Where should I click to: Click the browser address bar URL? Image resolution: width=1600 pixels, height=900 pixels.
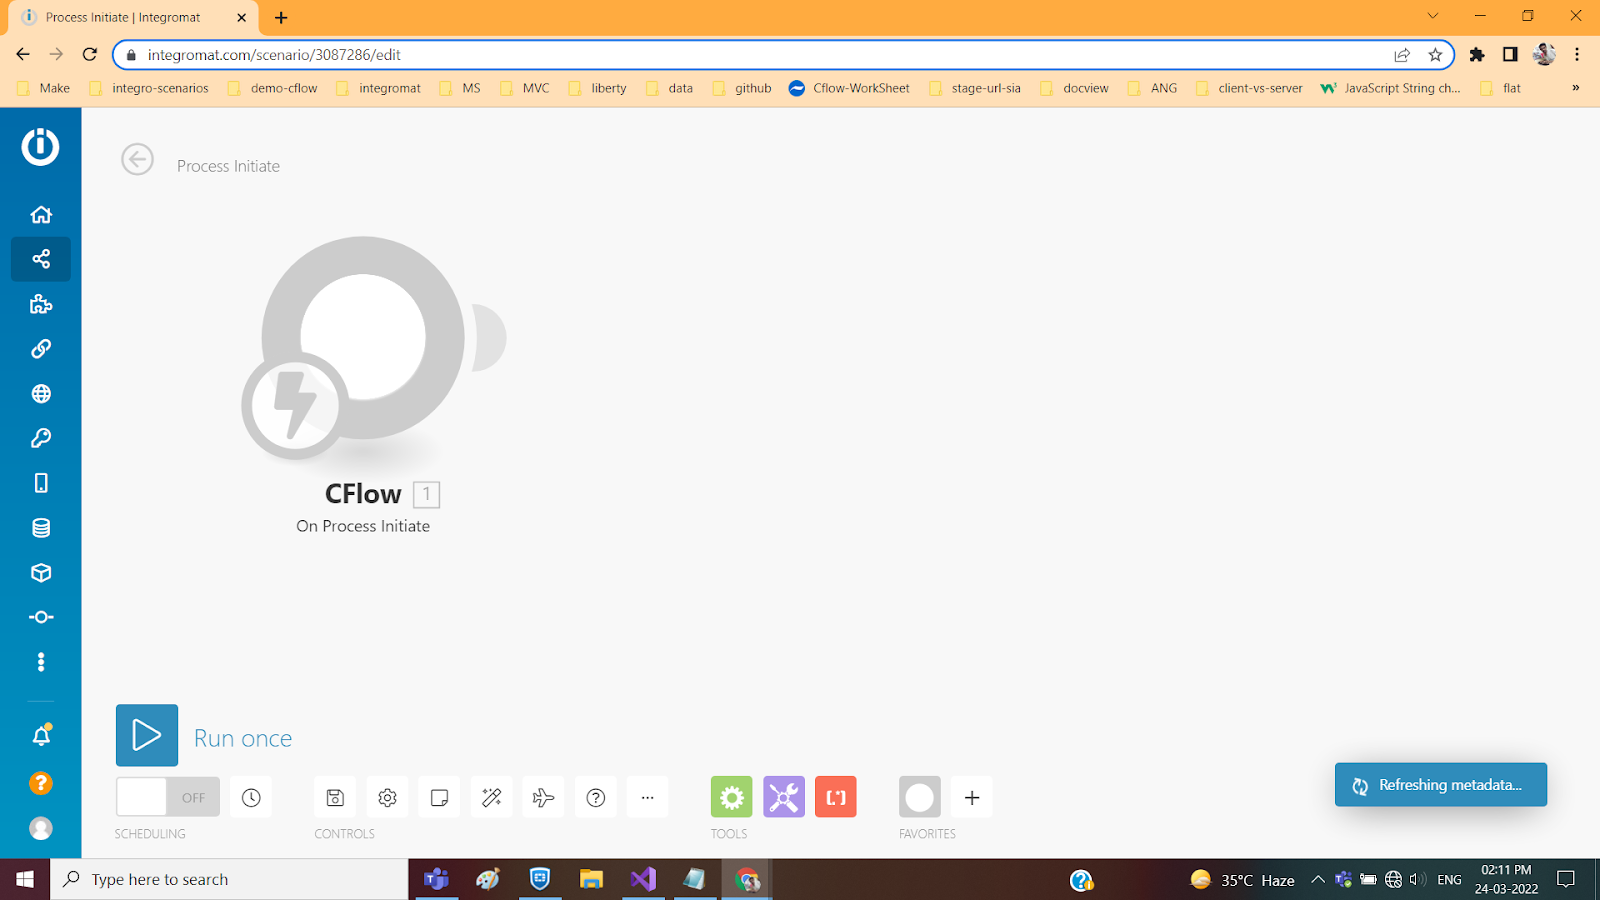click(274, 55)
